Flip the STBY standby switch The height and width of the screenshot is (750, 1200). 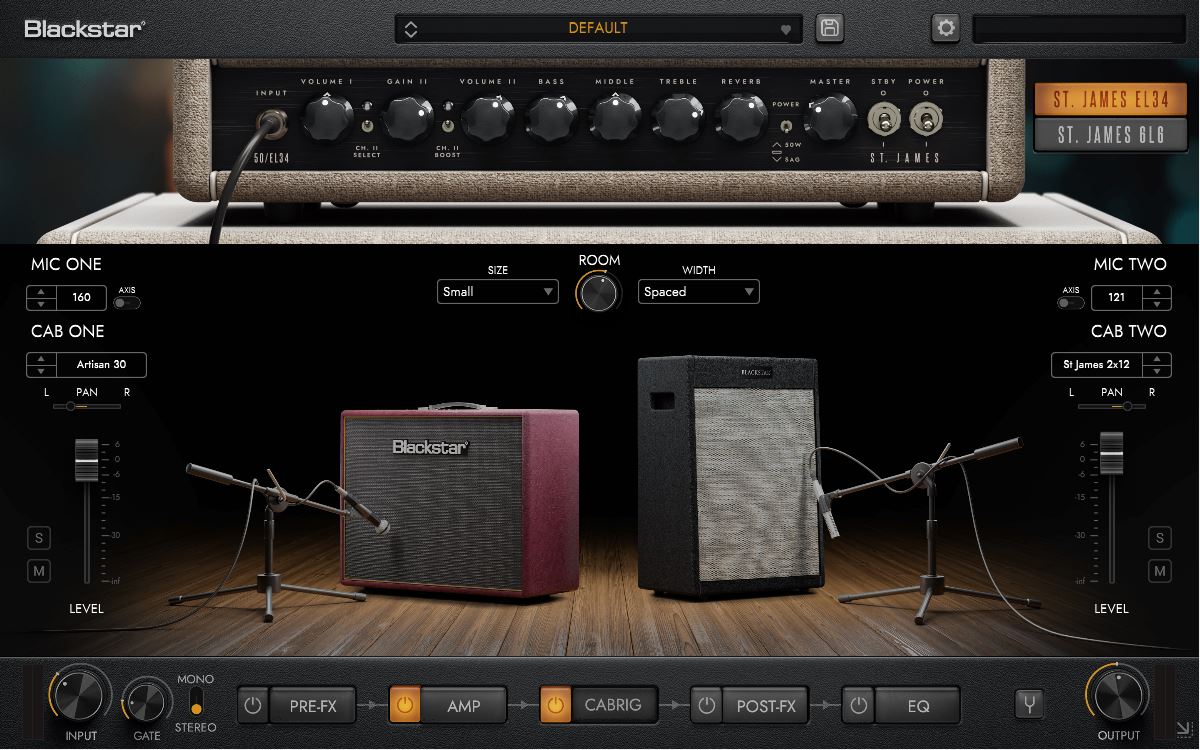[885, 119]
